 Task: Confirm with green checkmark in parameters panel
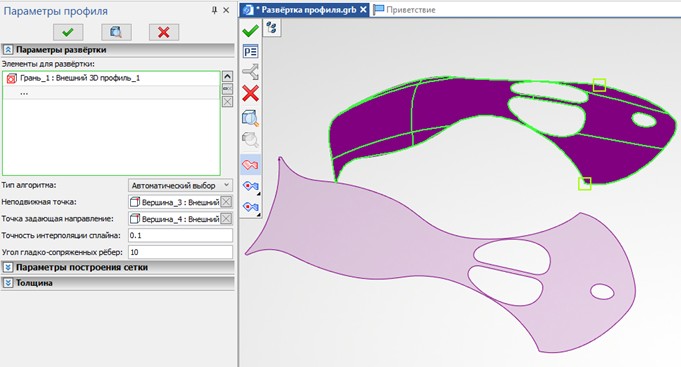68,32
